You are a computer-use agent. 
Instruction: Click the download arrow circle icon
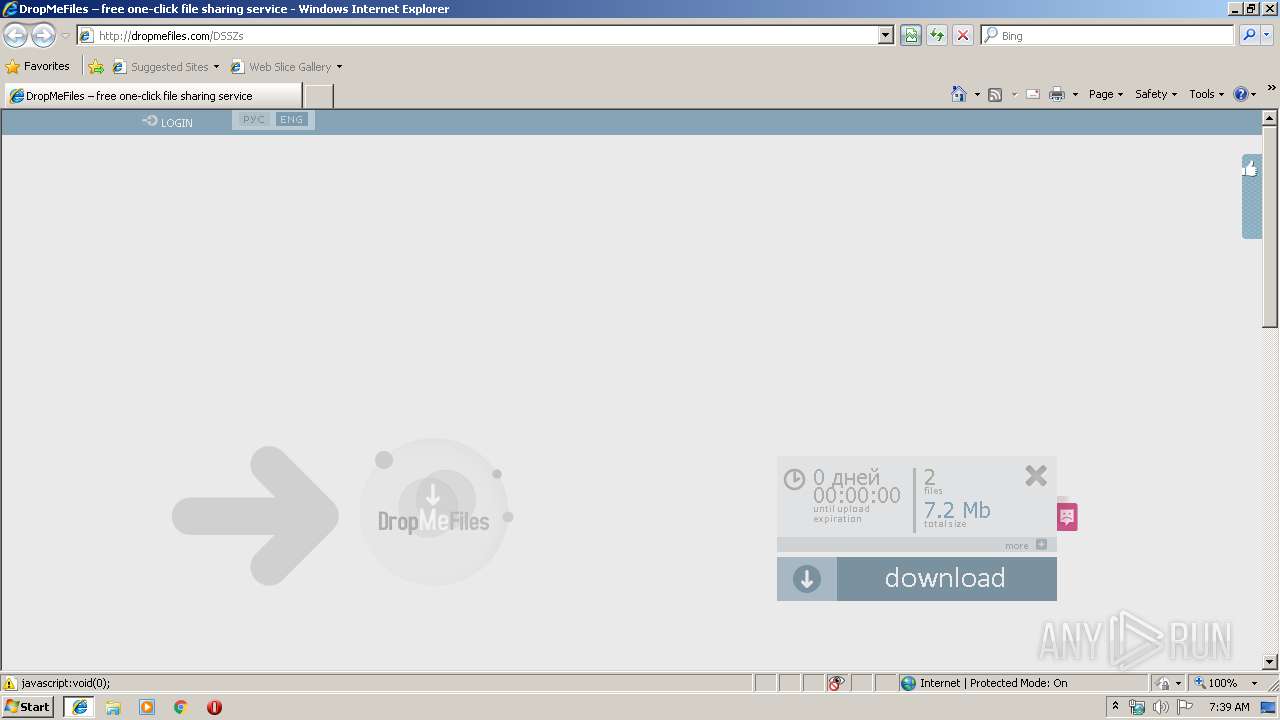pyautogui.click(x=807, y=579)
